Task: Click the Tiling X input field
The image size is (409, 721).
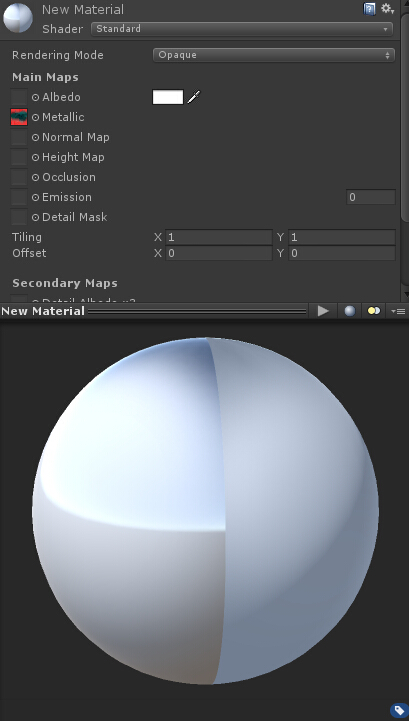Action: click(x=219, y=237)
